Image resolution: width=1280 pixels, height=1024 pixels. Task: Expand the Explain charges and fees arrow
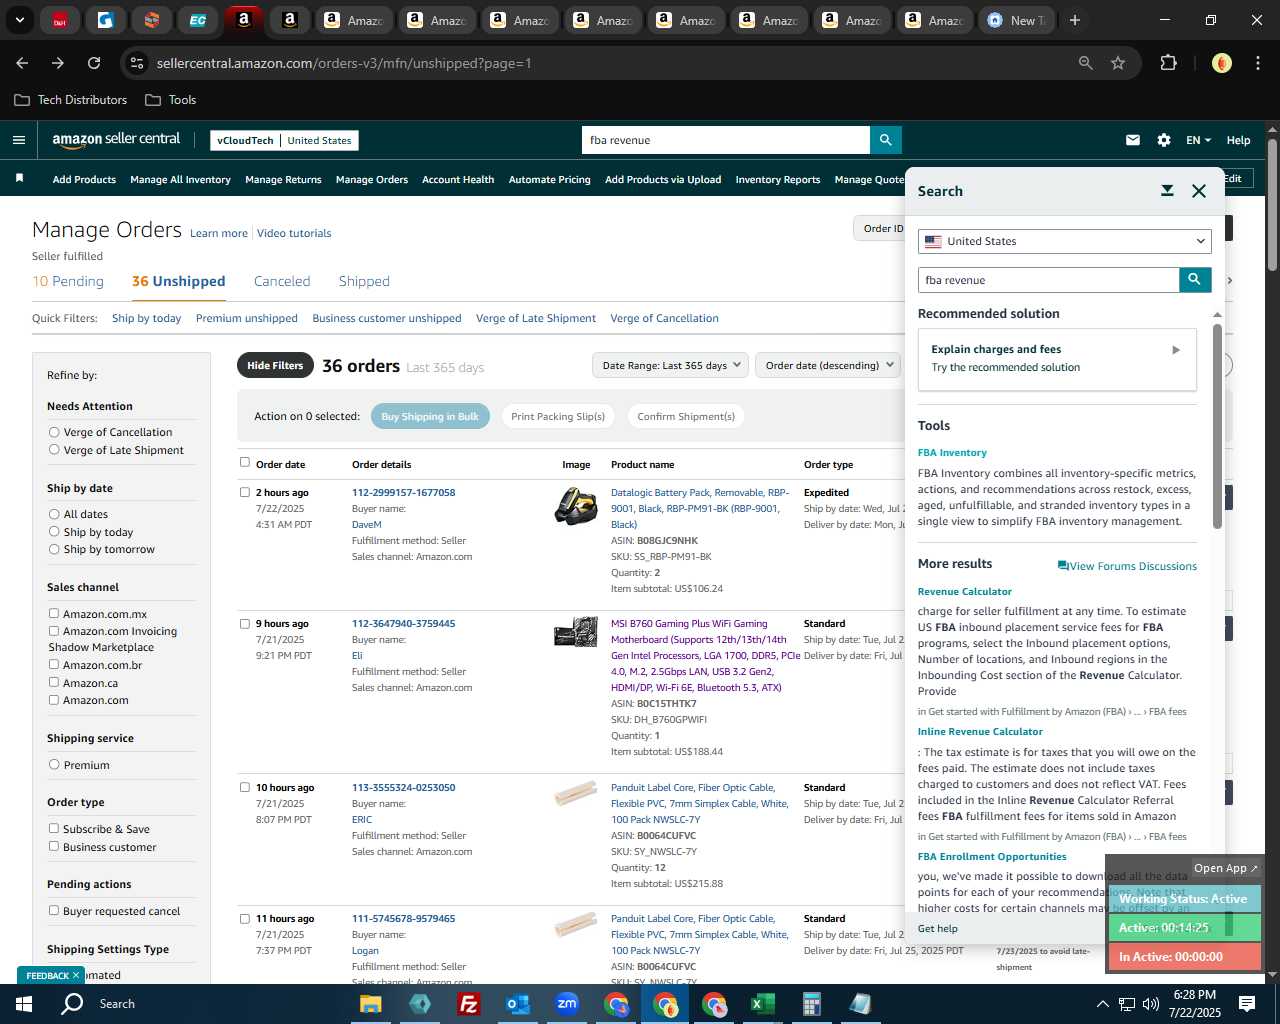(1176, 350)
